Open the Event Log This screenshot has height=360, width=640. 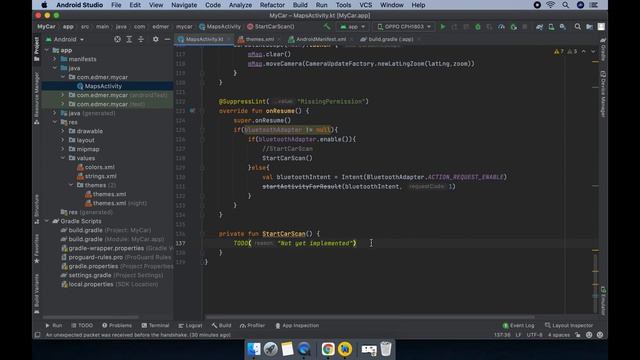[x=518, y=325]
